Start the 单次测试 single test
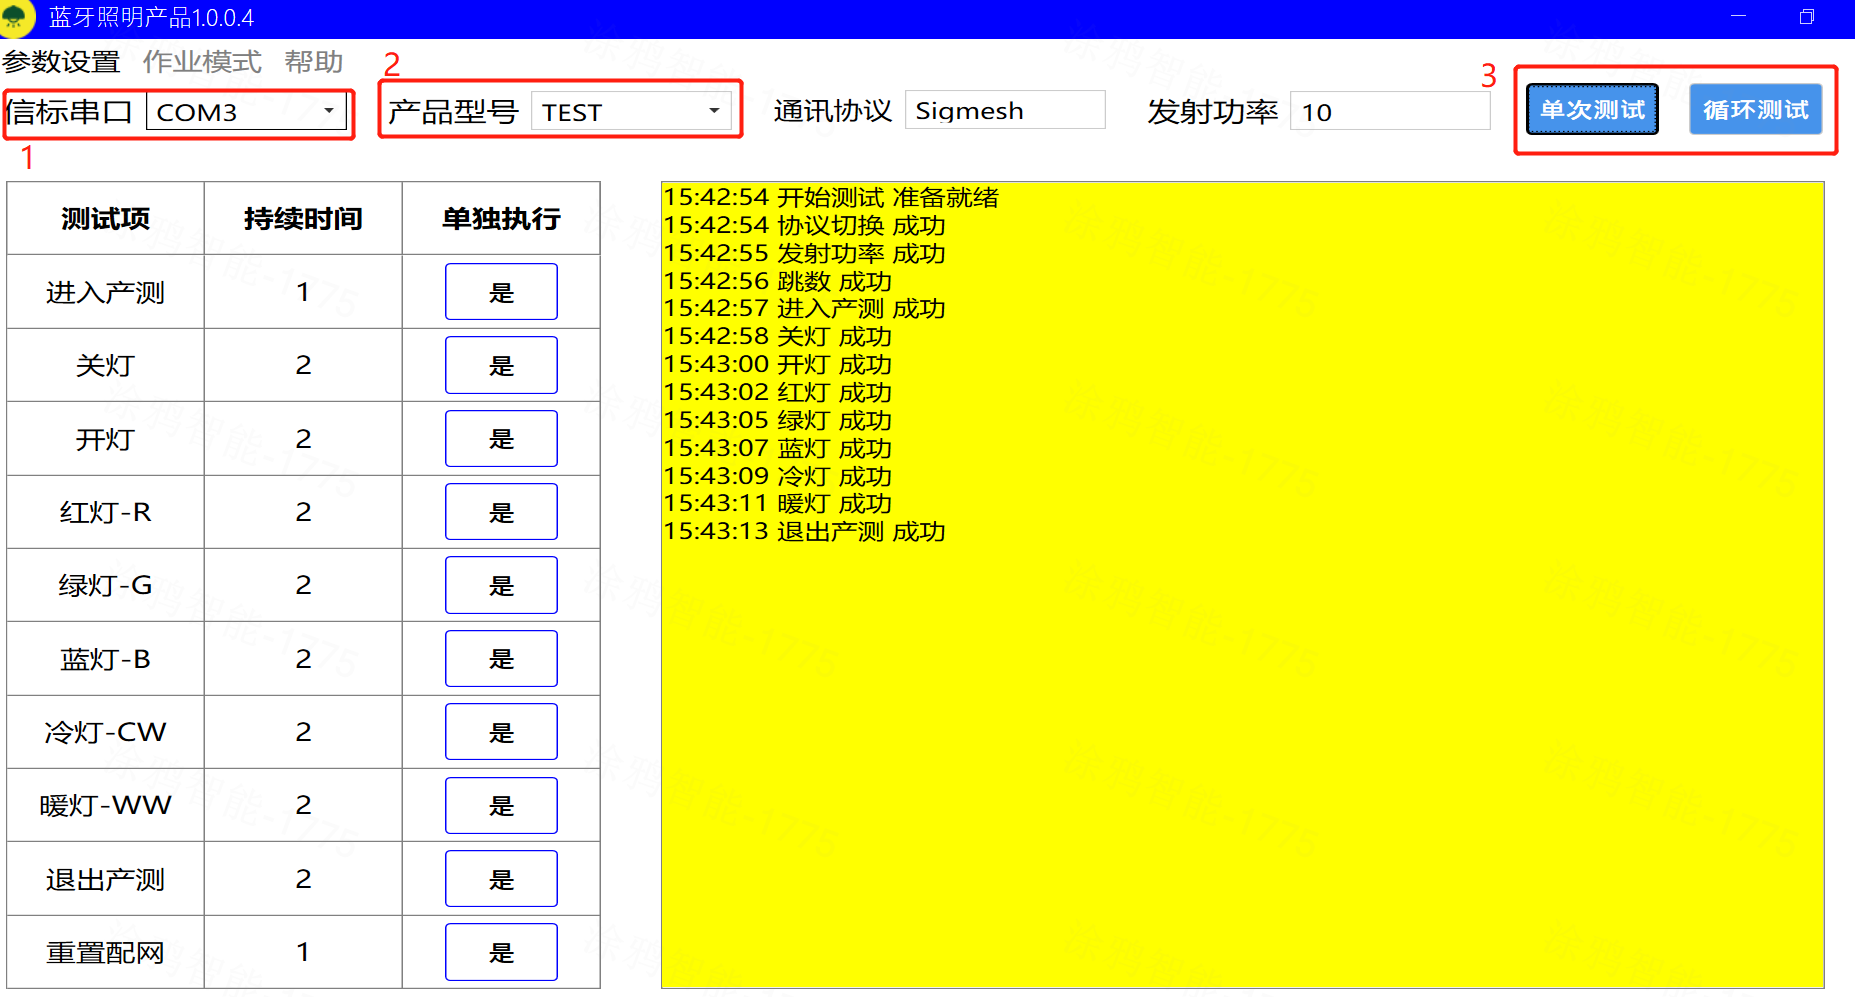 [x=1592, y=109]
